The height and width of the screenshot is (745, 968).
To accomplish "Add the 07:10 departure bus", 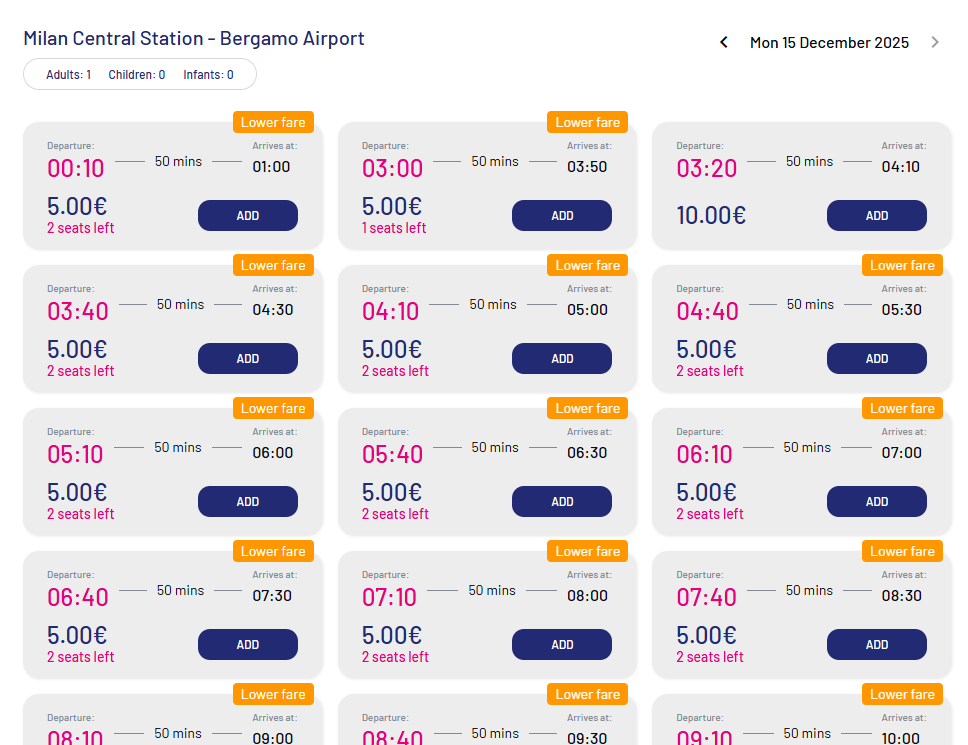I will tap(562, 644).
